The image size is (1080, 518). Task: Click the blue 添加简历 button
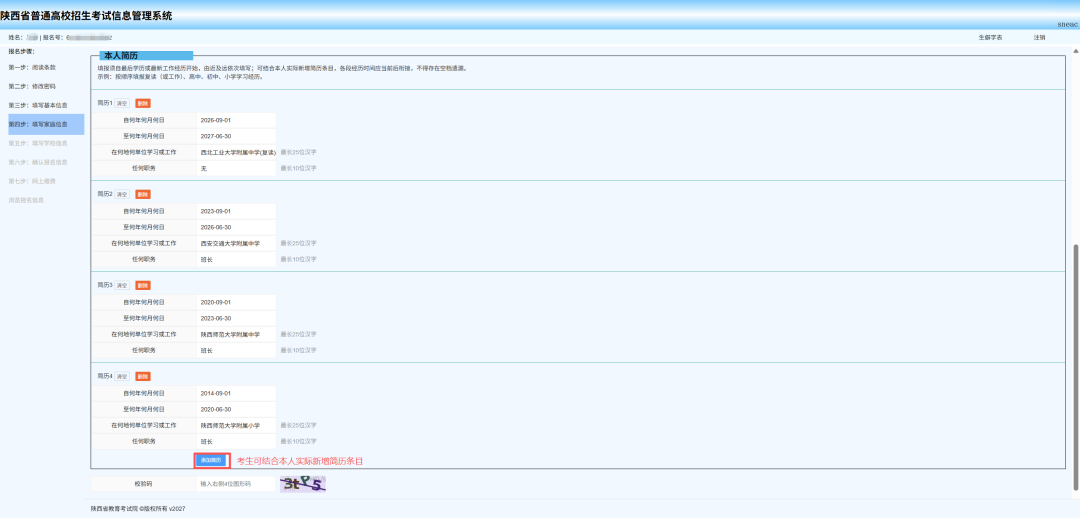click(x=209, y=459)
